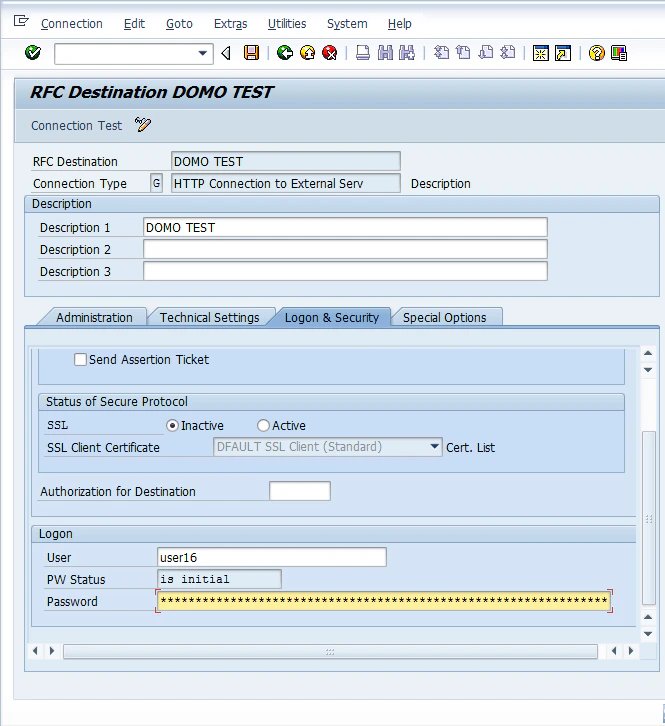Open the Connection menu
The image size is (665, 726).
[72, 24]
